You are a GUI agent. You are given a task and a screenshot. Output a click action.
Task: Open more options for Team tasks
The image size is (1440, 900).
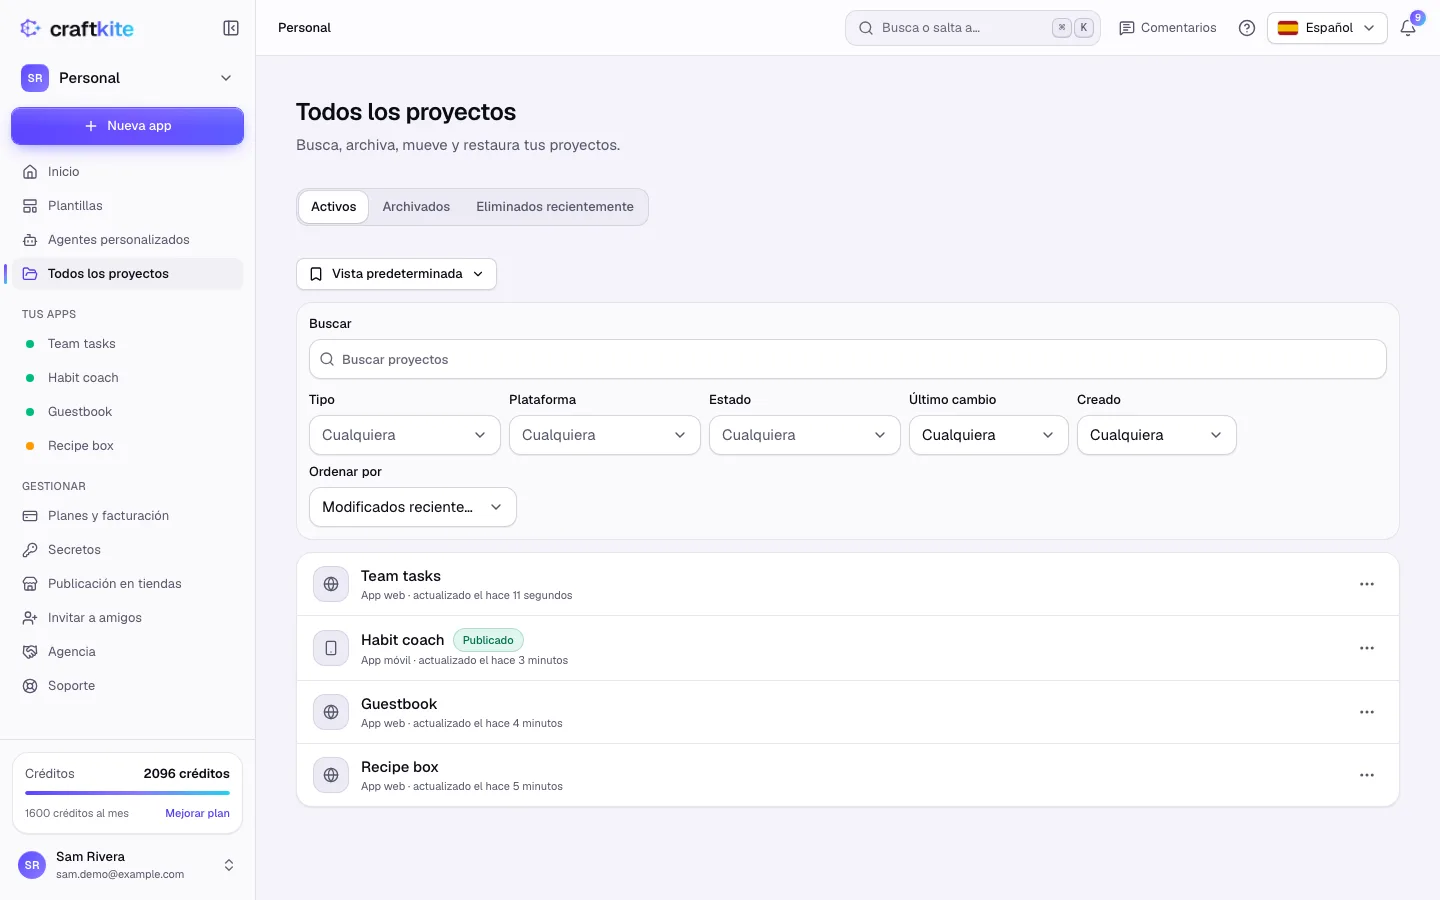(1367, 584)
